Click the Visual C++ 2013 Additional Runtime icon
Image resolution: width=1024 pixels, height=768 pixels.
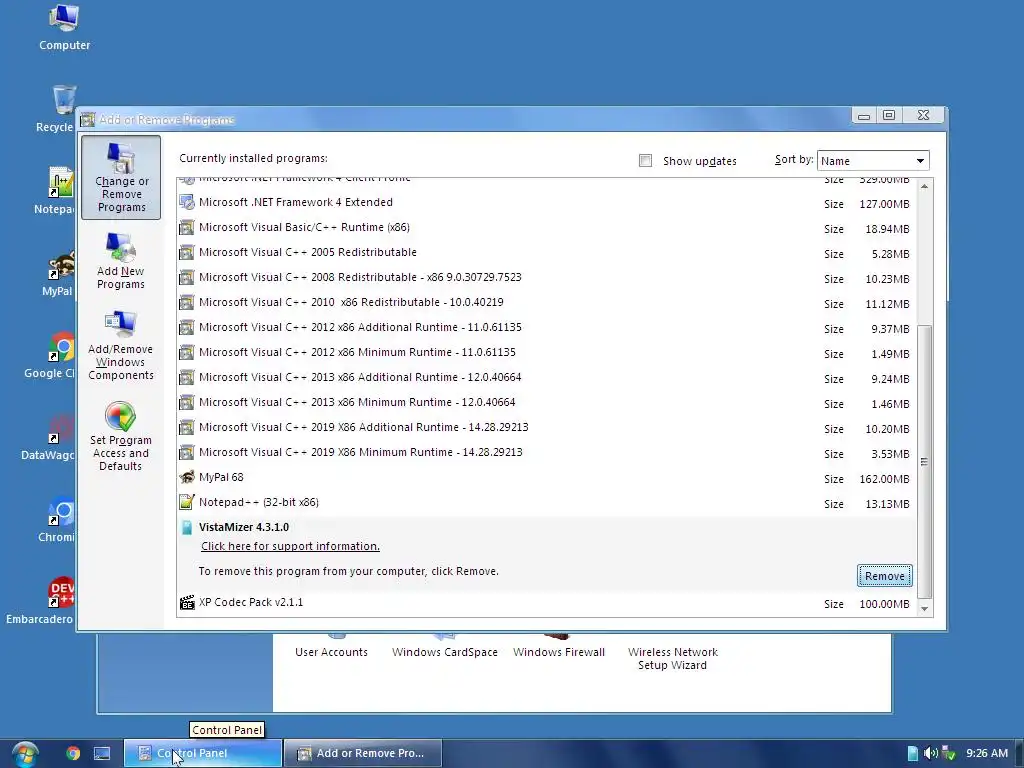click(187, 377)
